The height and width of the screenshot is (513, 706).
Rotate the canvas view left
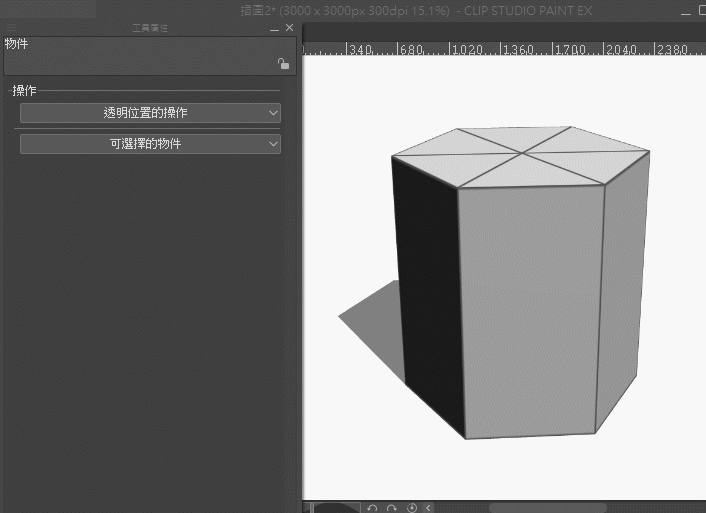tap(373, 508)
